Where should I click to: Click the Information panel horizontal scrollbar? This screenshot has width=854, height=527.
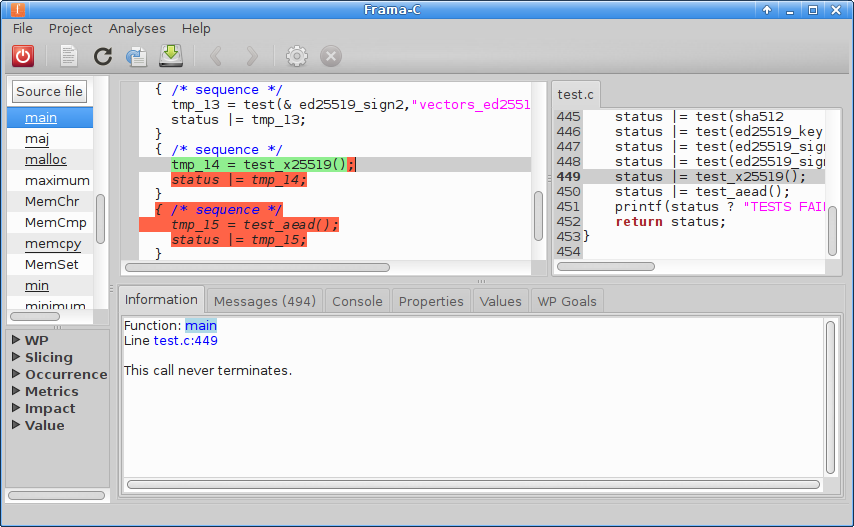click(473, 485)
